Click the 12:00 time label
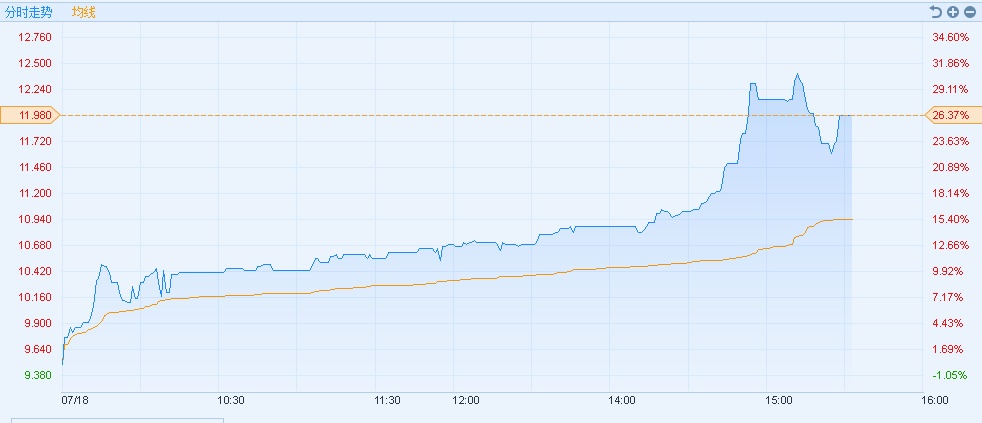982x423 pixels. click(466, 400)
